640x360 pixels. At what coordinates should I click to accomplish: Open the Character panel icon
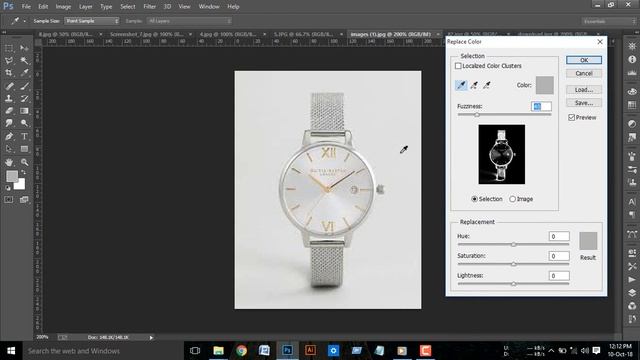point(632,202)
